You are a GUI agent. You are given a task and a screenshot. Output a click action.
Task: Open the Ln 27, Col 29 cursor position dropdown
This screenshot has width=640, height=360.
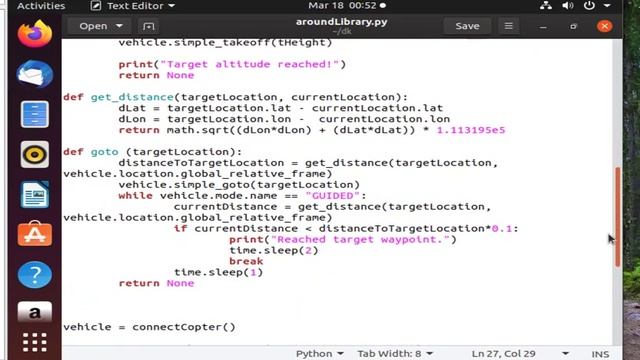[520, 353]
